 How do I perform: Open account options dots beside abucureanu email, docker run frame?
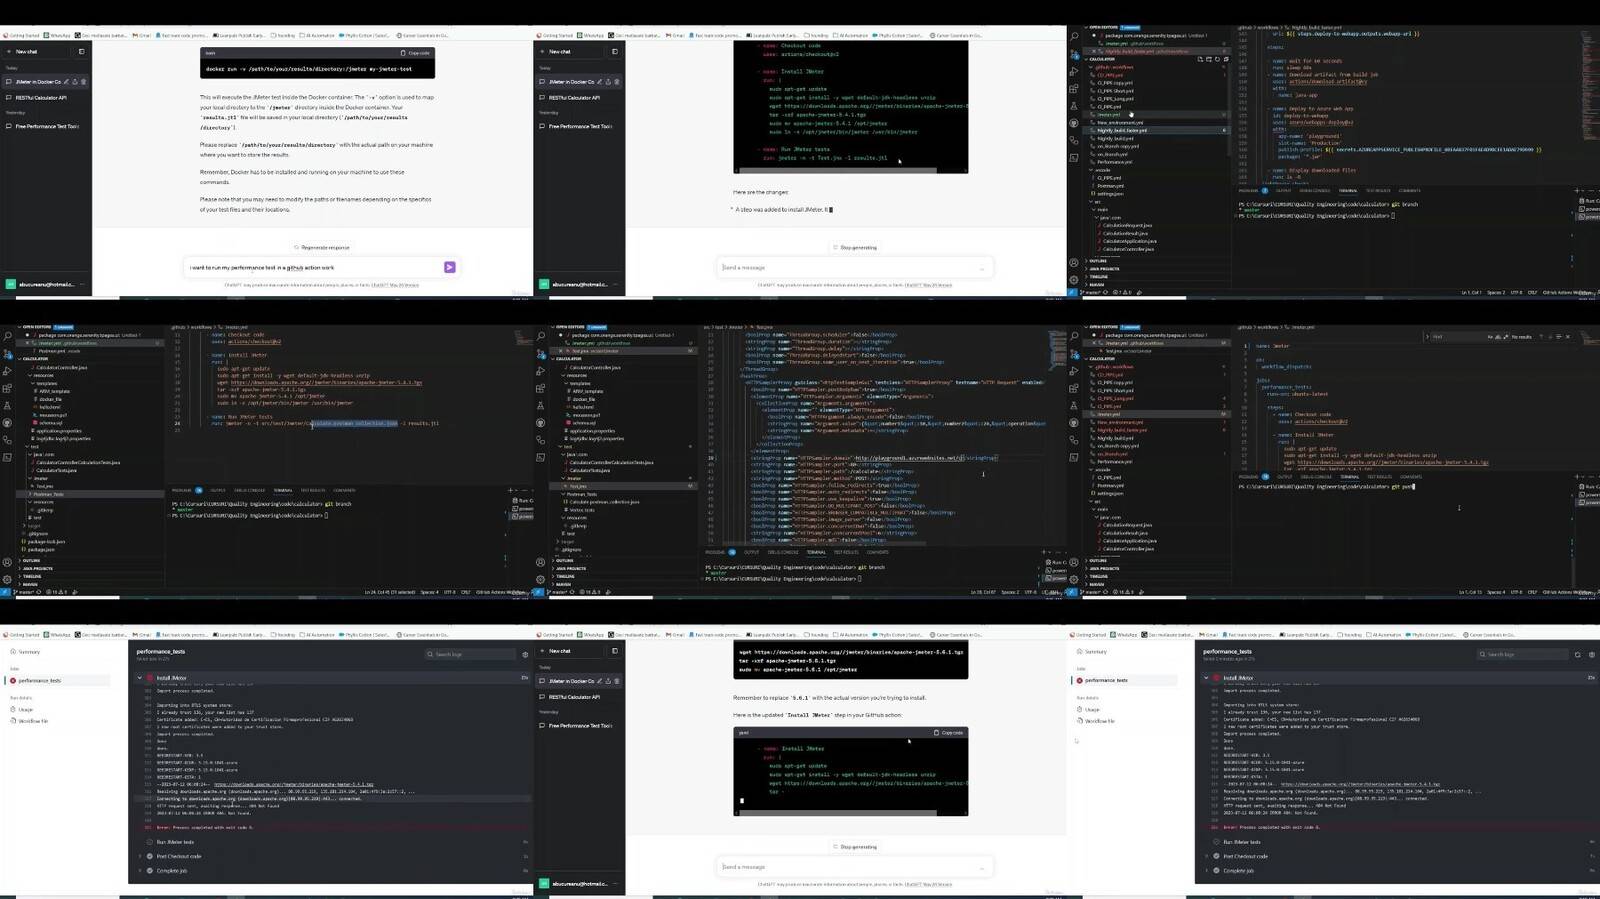click(82, 284)
